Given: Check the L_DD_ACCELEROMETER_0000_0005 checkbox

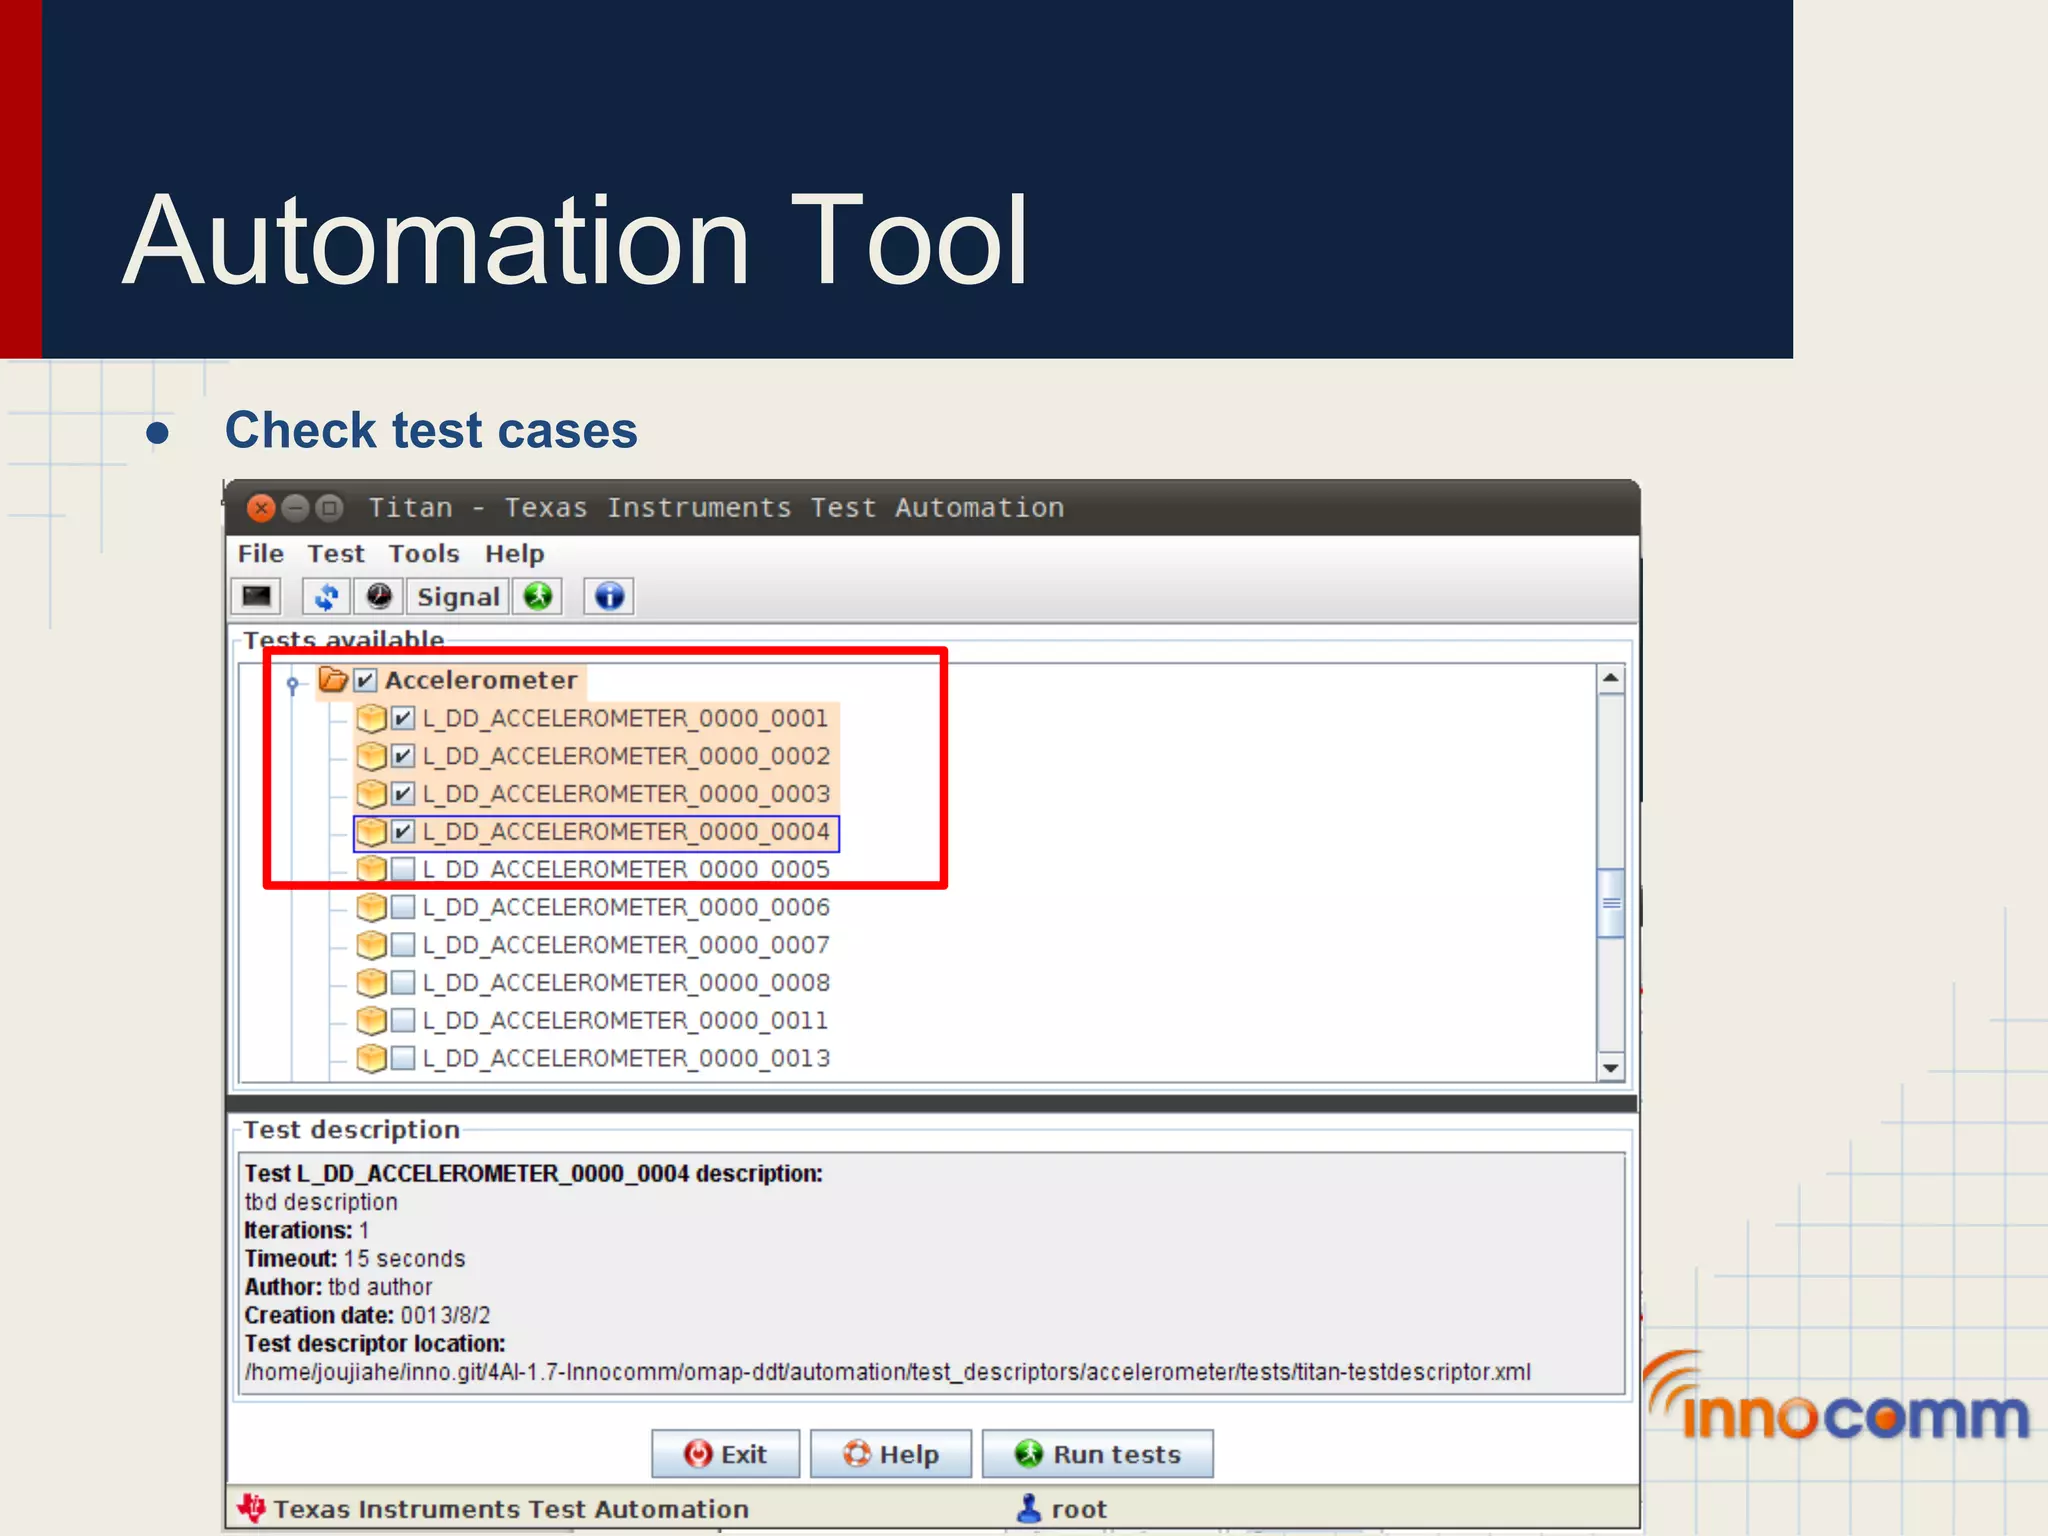Looking at the screenshot, I should pyautogui.click(x=402, y=869).
